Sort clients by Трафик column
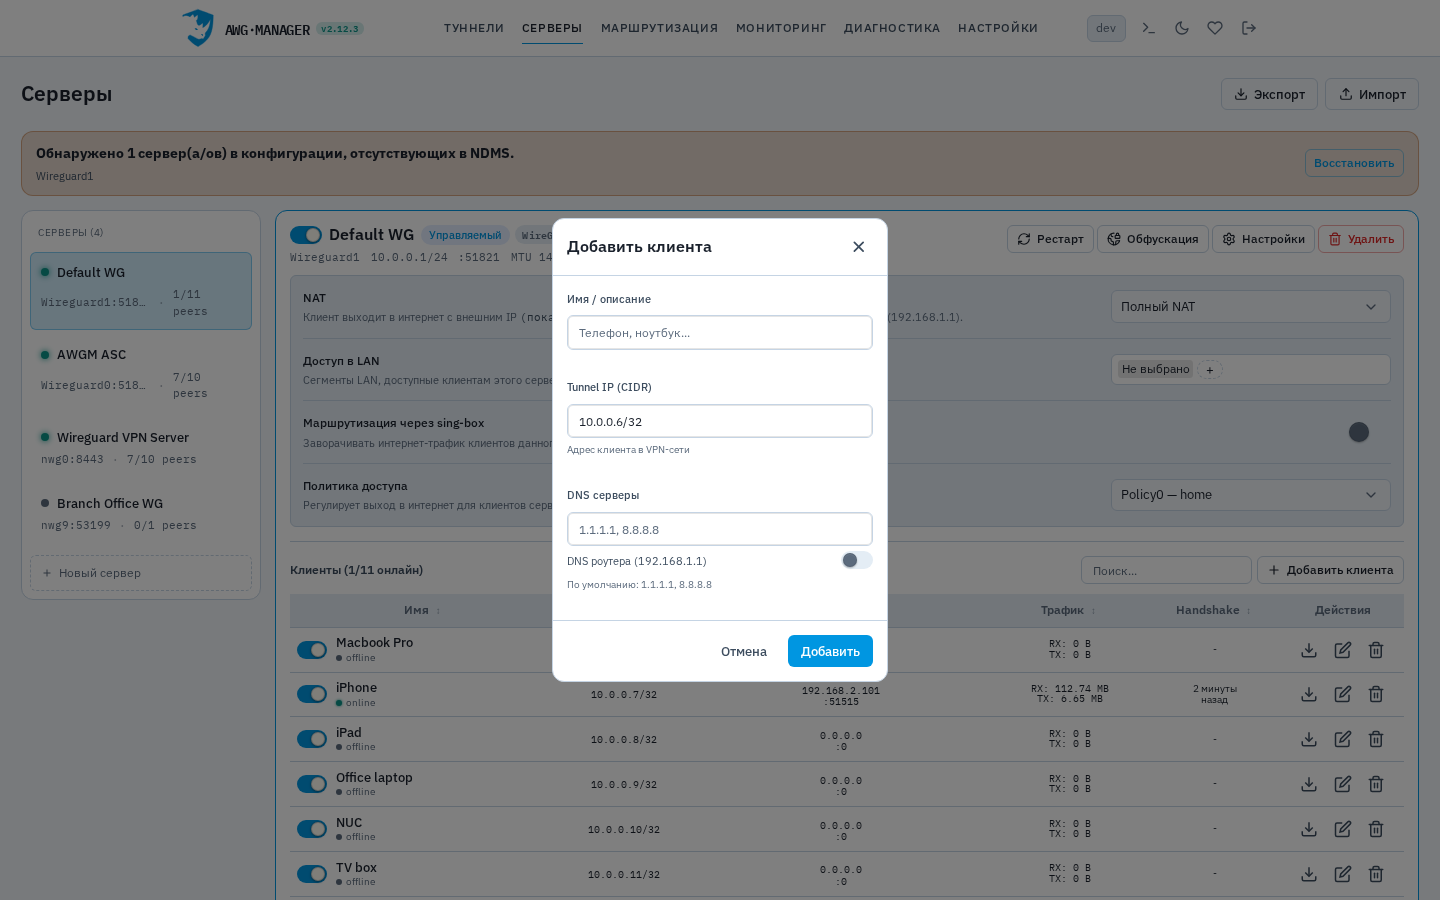The width and height of the screenshot is (1440, 900). click(1068, 610)
